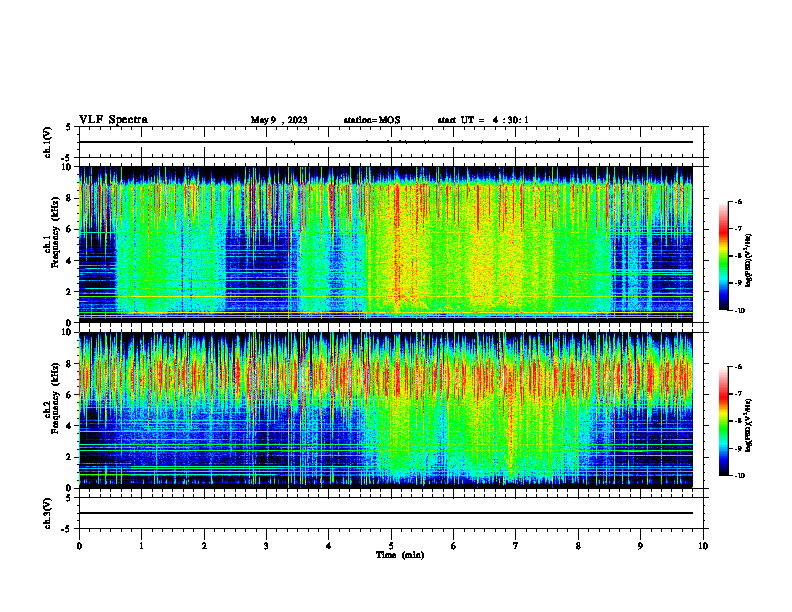Viewport: 792px width, 612px height.
Task: Click Time axis tick label "0"
Action: (79, 546)
